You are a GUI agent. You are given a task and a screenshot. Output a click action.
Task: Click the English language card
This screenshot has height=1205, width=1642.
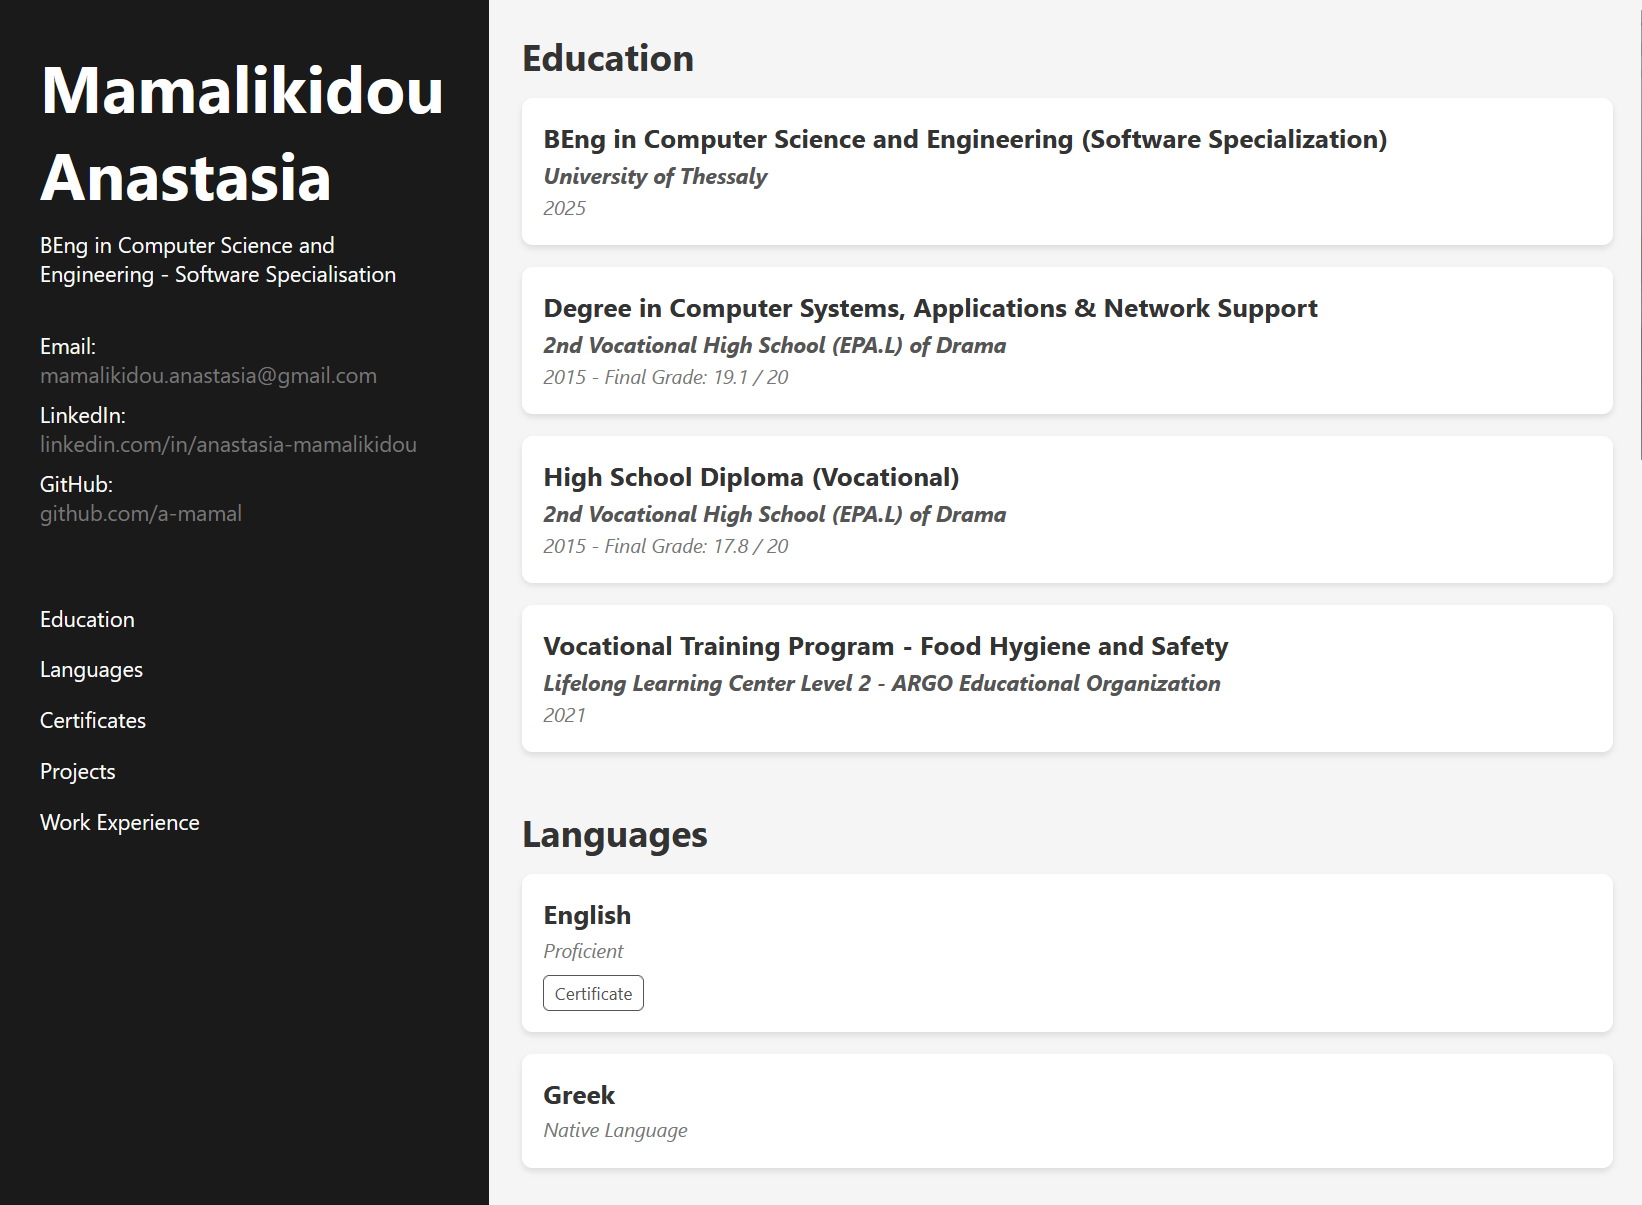coord(1066,952)
